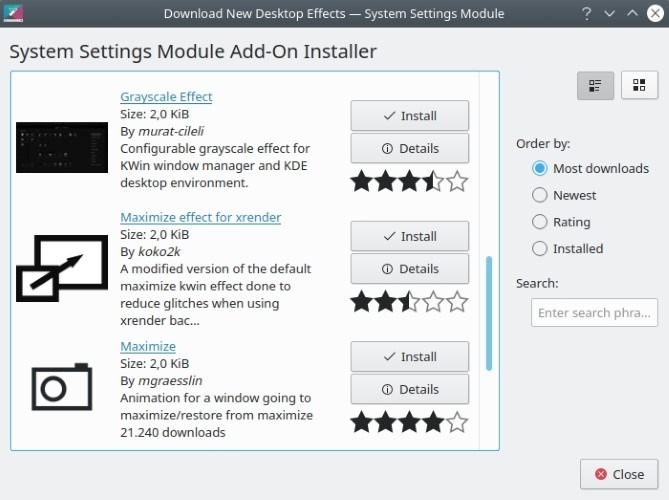This screenshot has height=500, width=669.
Task: Click the search phrase input field
Action: tap(594, 313)
